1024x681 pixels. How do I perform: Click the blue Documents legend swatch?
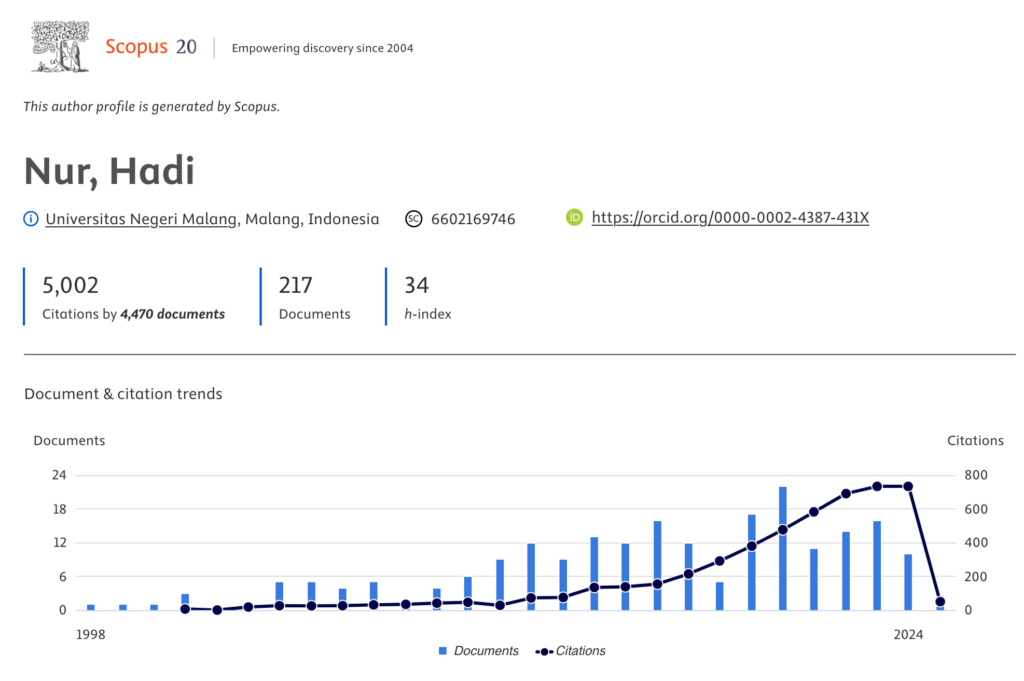[x=443, y=651]
